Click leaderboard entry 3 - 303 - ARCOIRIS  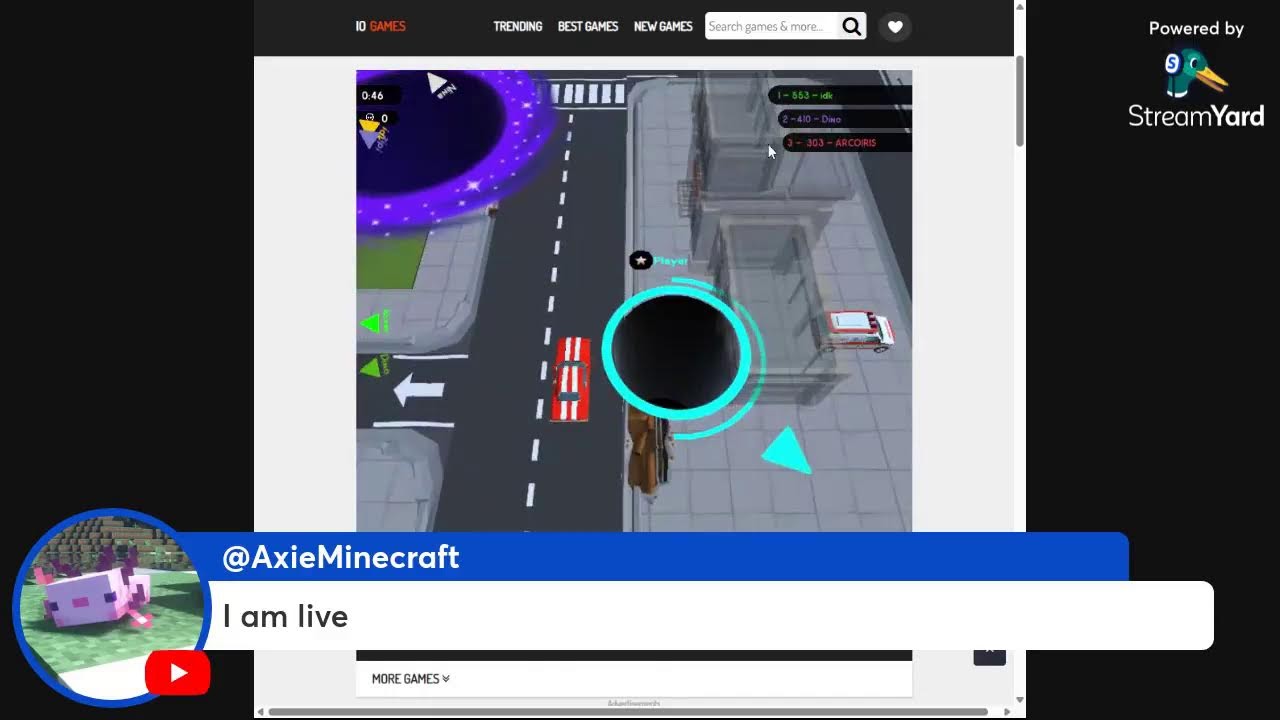[848, 143]
